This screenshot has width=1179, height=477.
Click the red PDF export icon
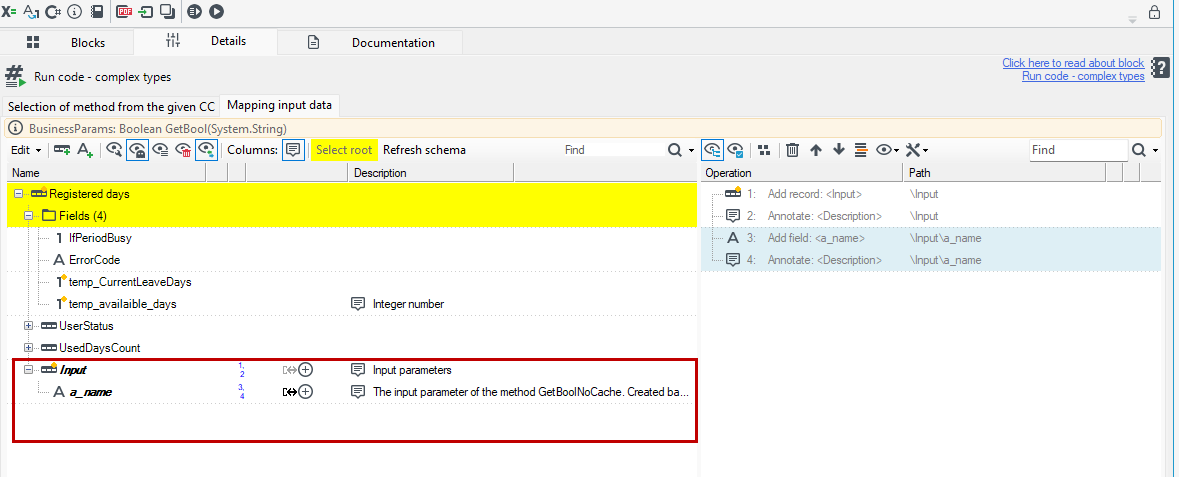(x=125, y=11)
